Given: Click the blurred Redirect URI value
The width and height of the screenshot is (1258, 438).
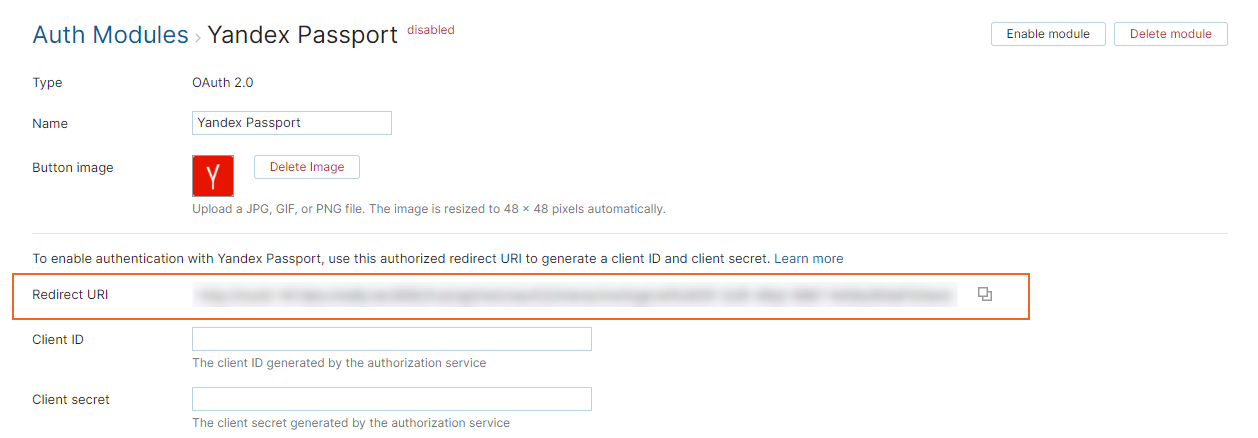Looking at the screenshot, I should [x=575, y=295].
